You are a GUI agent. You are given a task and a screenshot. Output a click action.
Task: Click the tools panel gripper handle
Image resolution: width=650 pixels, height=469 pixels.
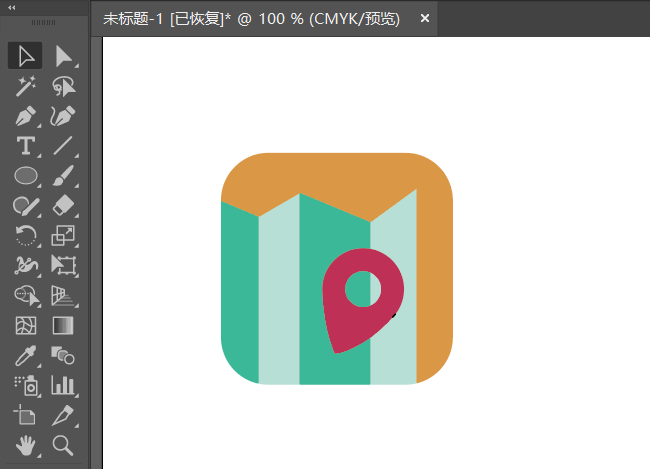pyautogui.click(x=44, y=22)
